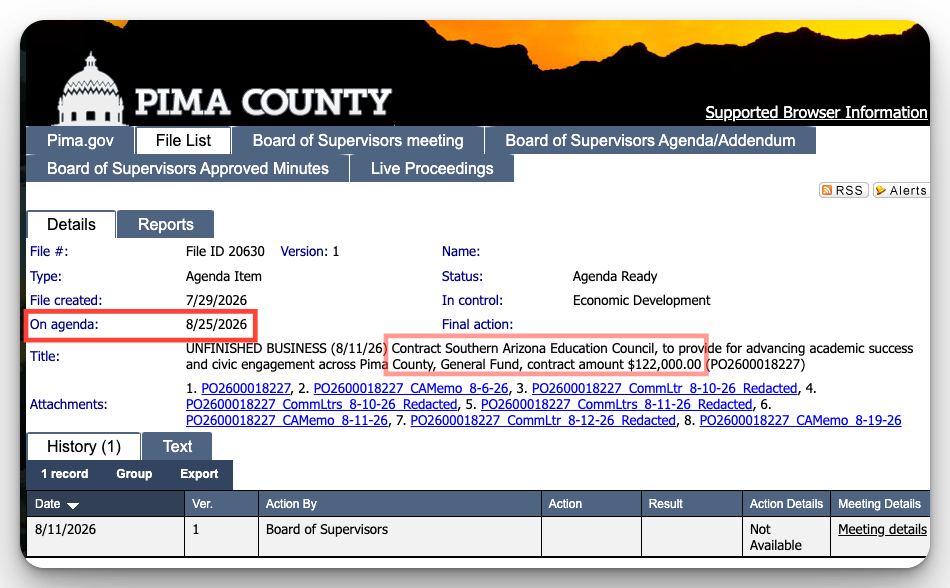Open Supported Browser Information link
The width and height of the screenshot is (950, 588).
(816, 113)
